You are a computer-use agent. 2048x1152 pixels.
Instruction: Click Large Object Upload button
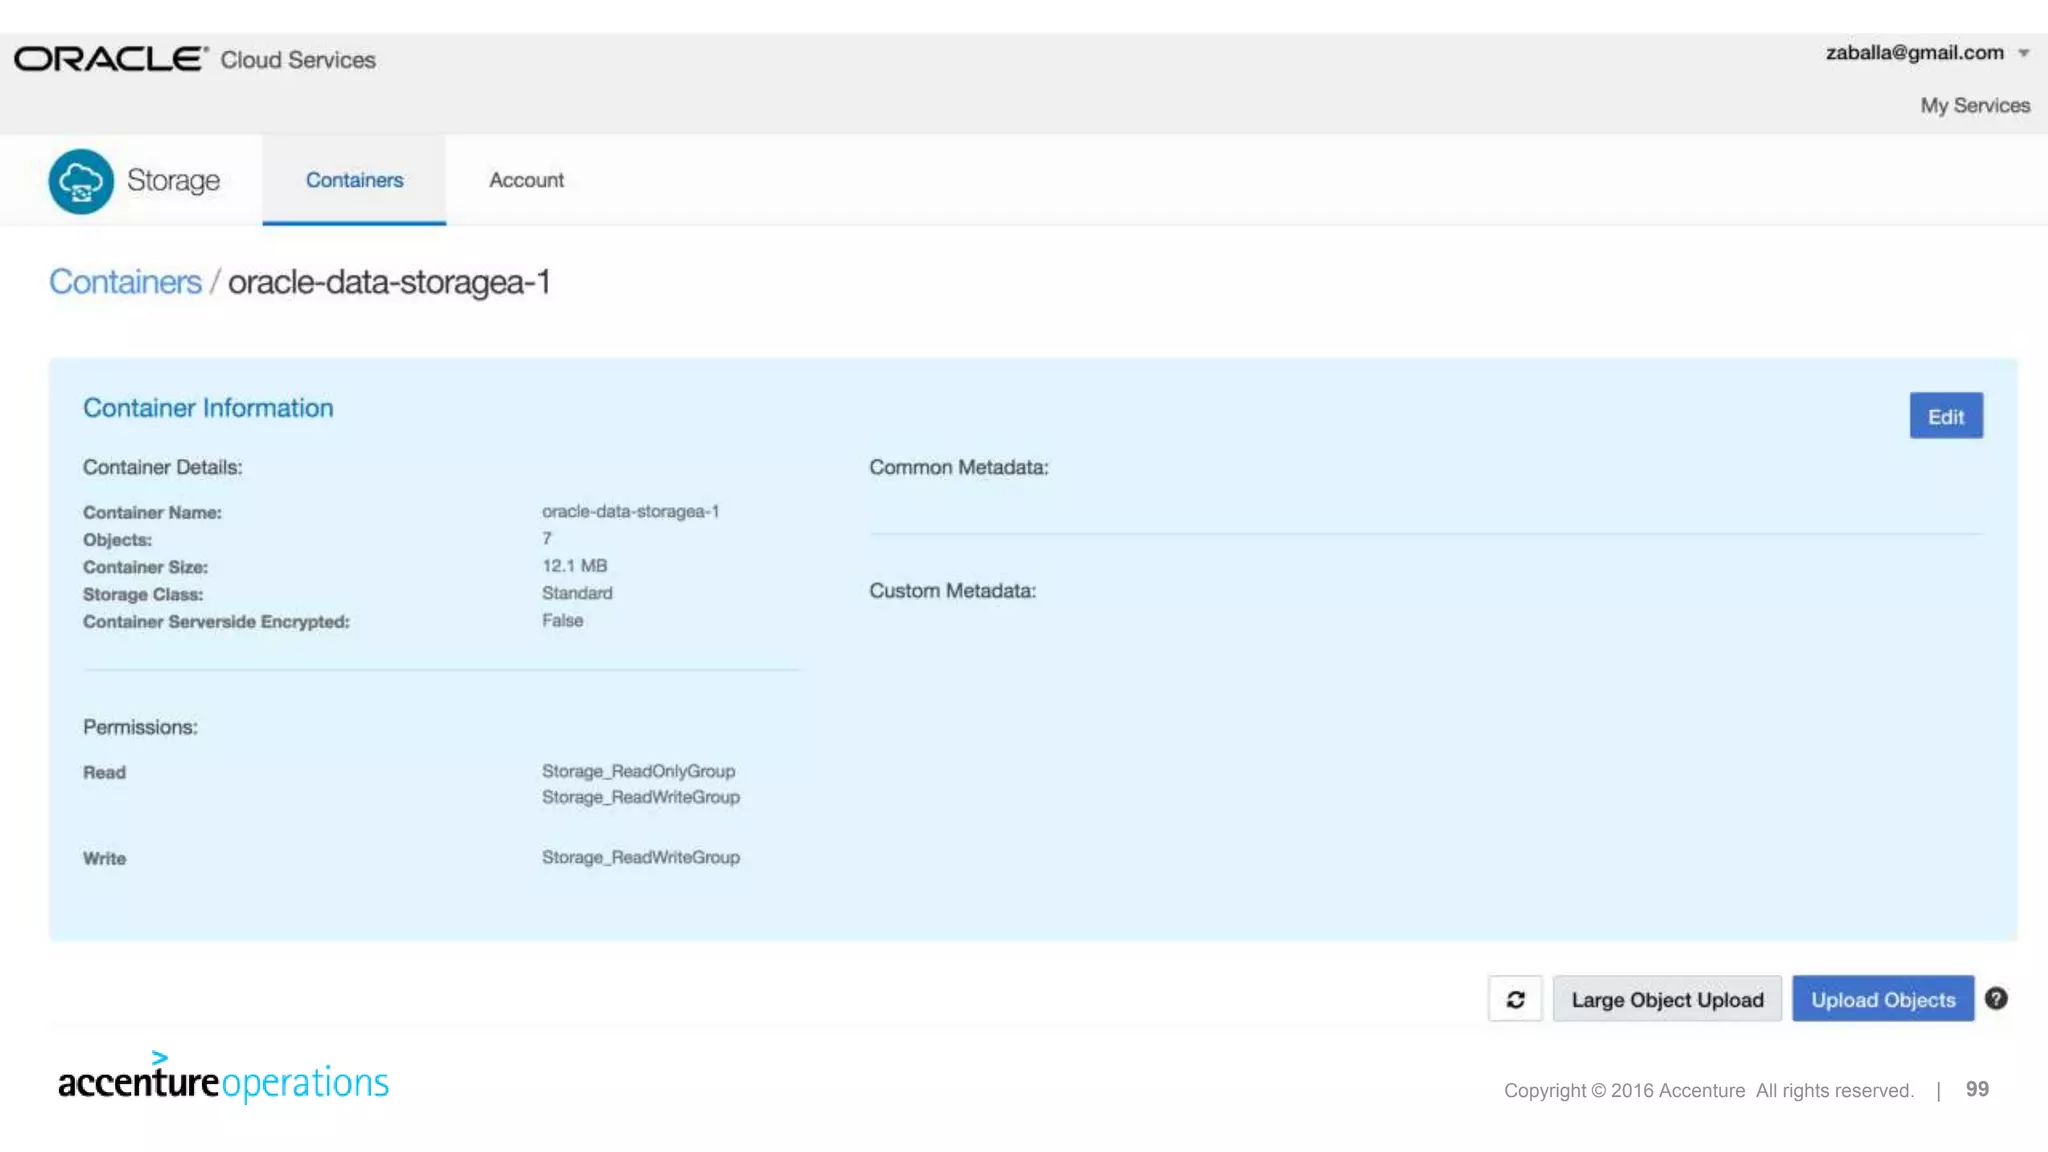point(1667,999)
